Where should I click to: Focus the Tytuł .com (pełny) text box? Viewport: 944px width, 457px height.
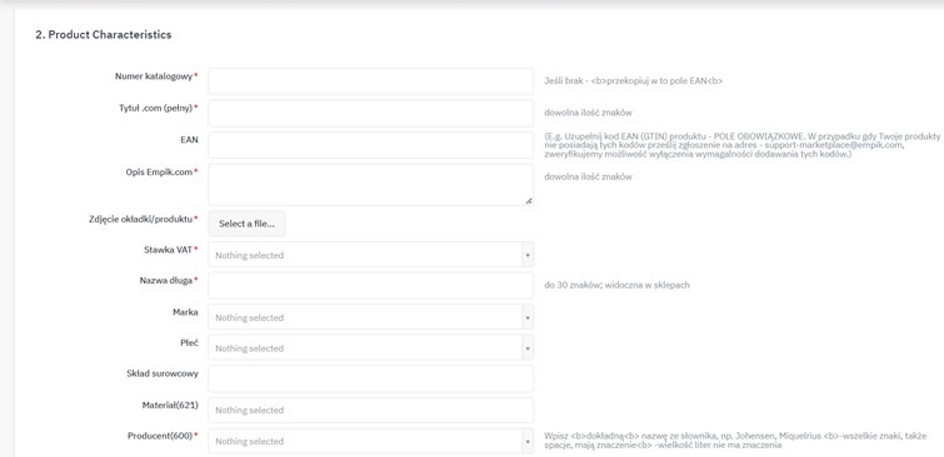tap(370, 112)
